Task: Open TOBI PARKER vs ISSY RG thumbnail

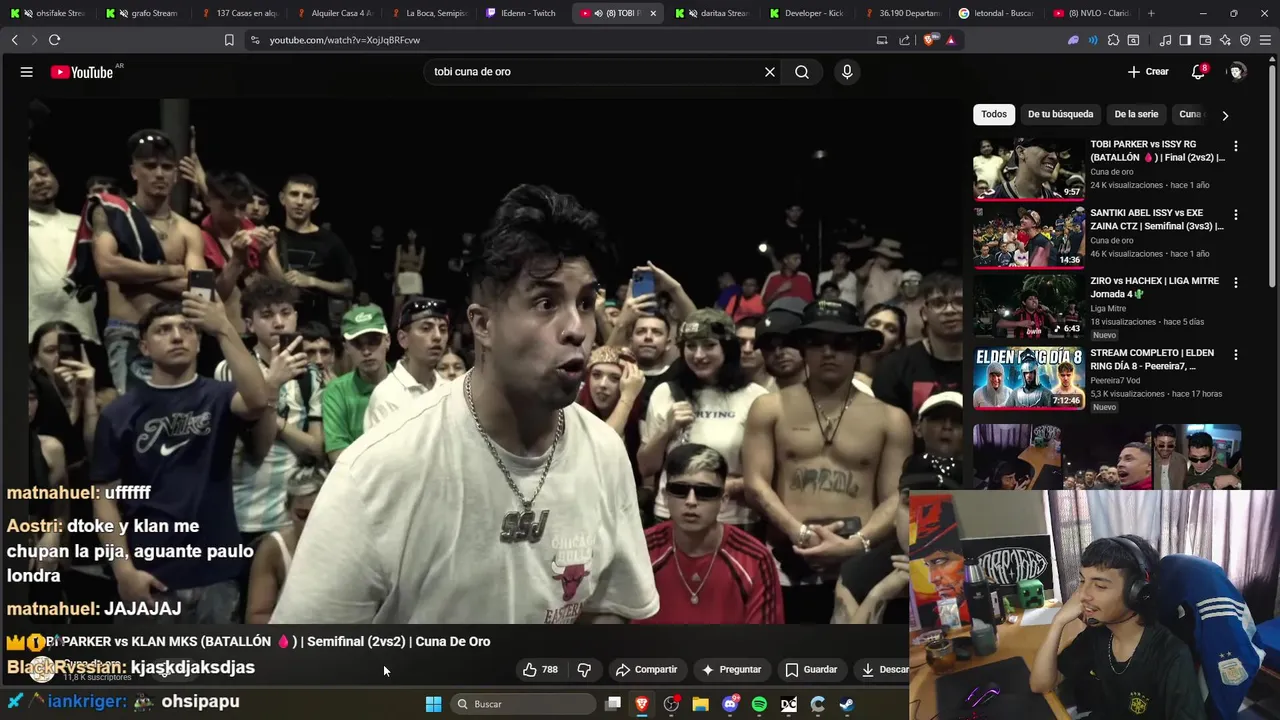Action: point(1029,169)
